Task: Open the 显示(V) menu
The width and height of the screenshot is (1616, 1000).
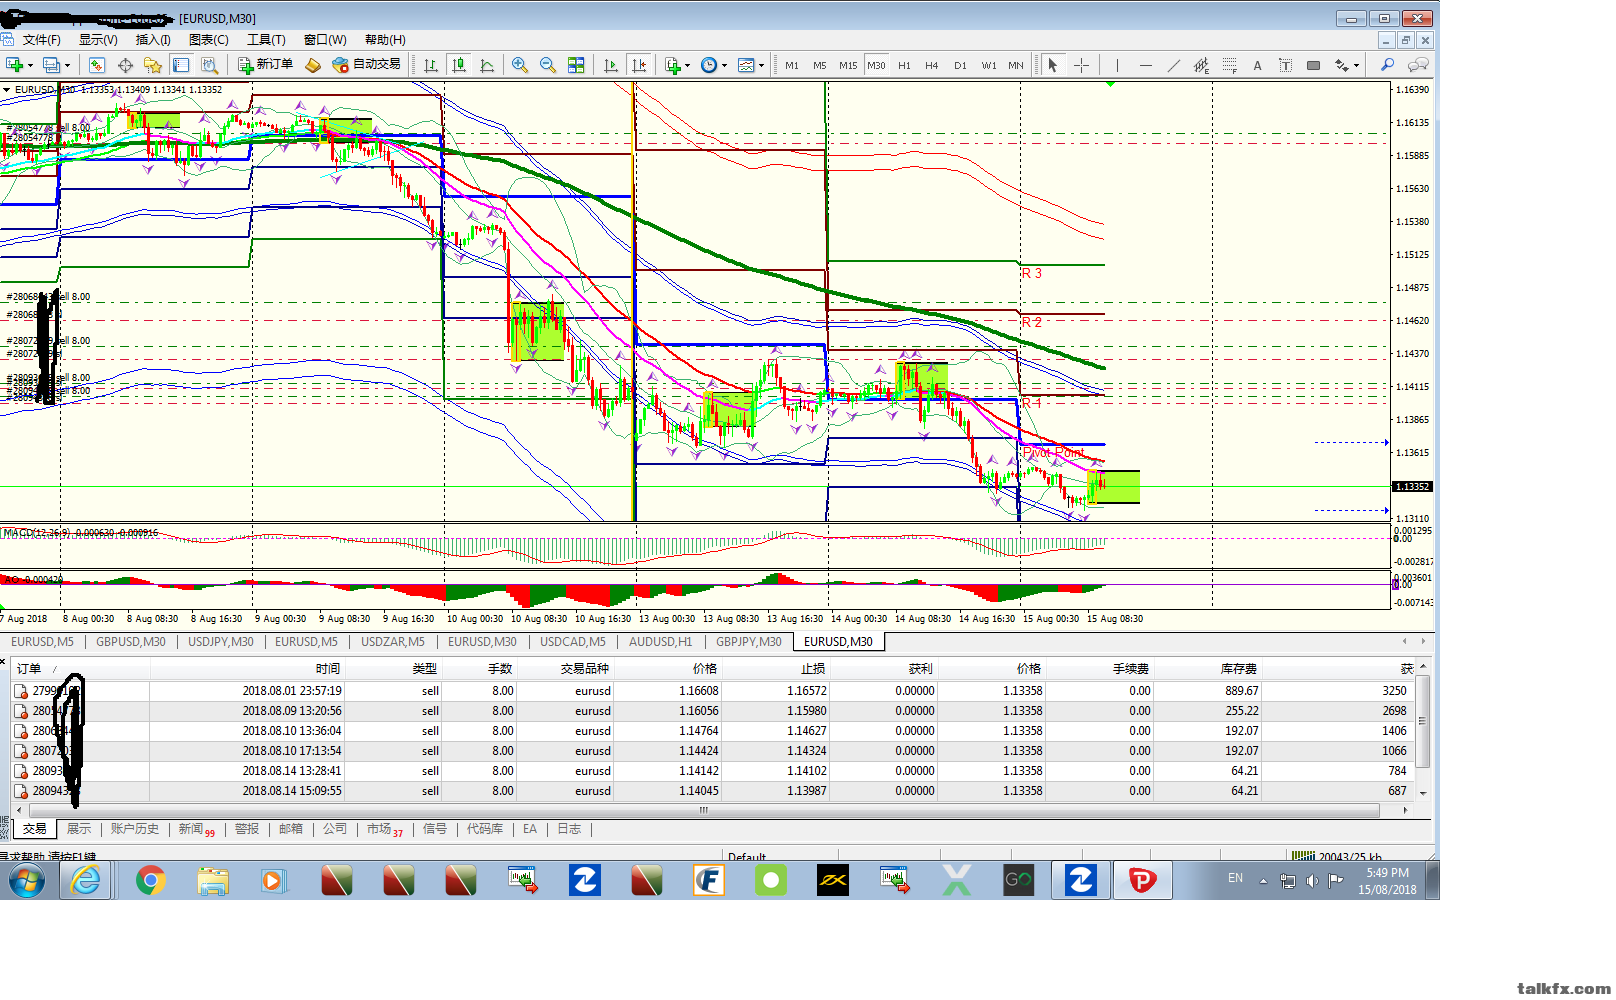Action: (x=98, y=40)
